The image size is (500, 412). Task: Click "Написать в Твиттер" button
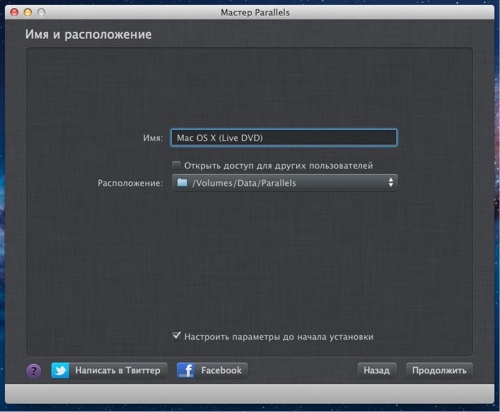click(x=109, y=370)
